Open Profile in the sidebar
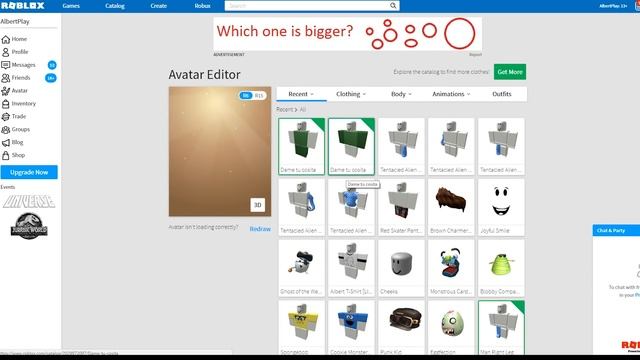This screenshot has height=360, width=640. 15,52
